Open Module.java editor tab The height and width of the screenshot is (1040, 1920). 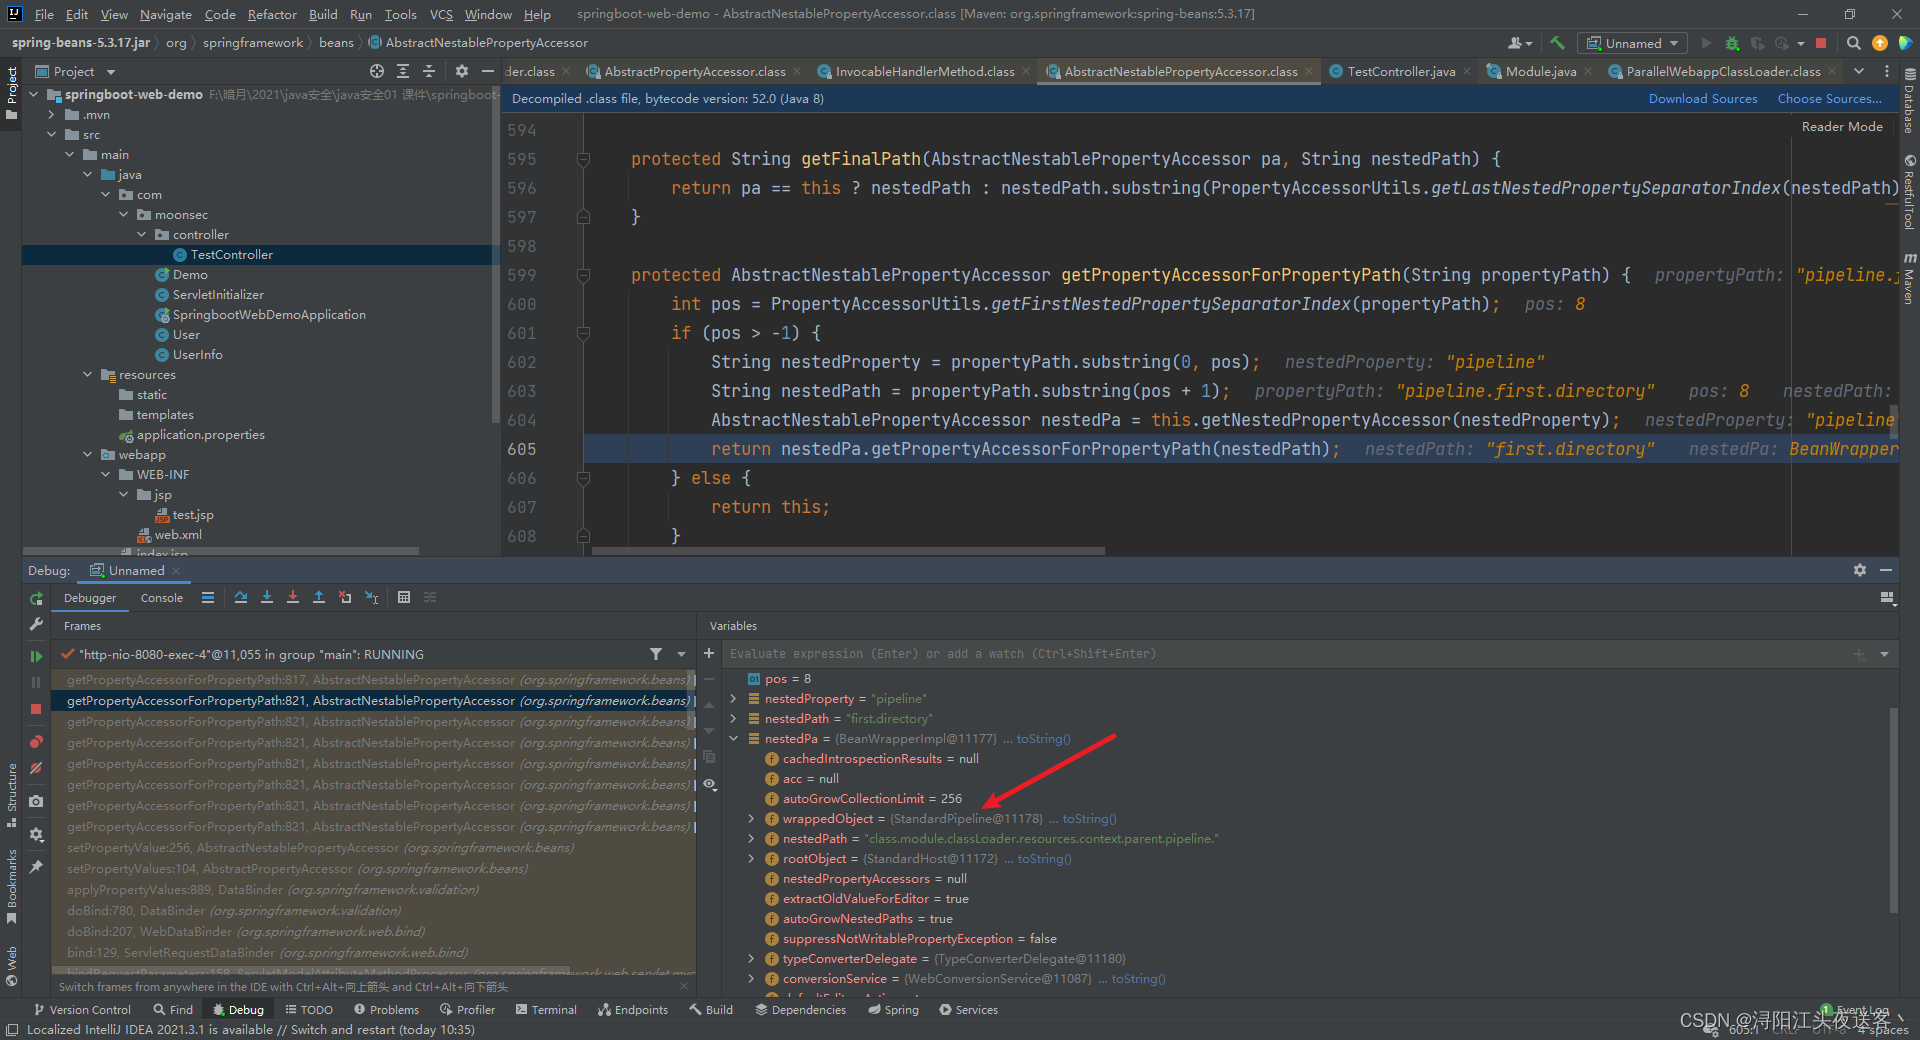[1540, 71]
